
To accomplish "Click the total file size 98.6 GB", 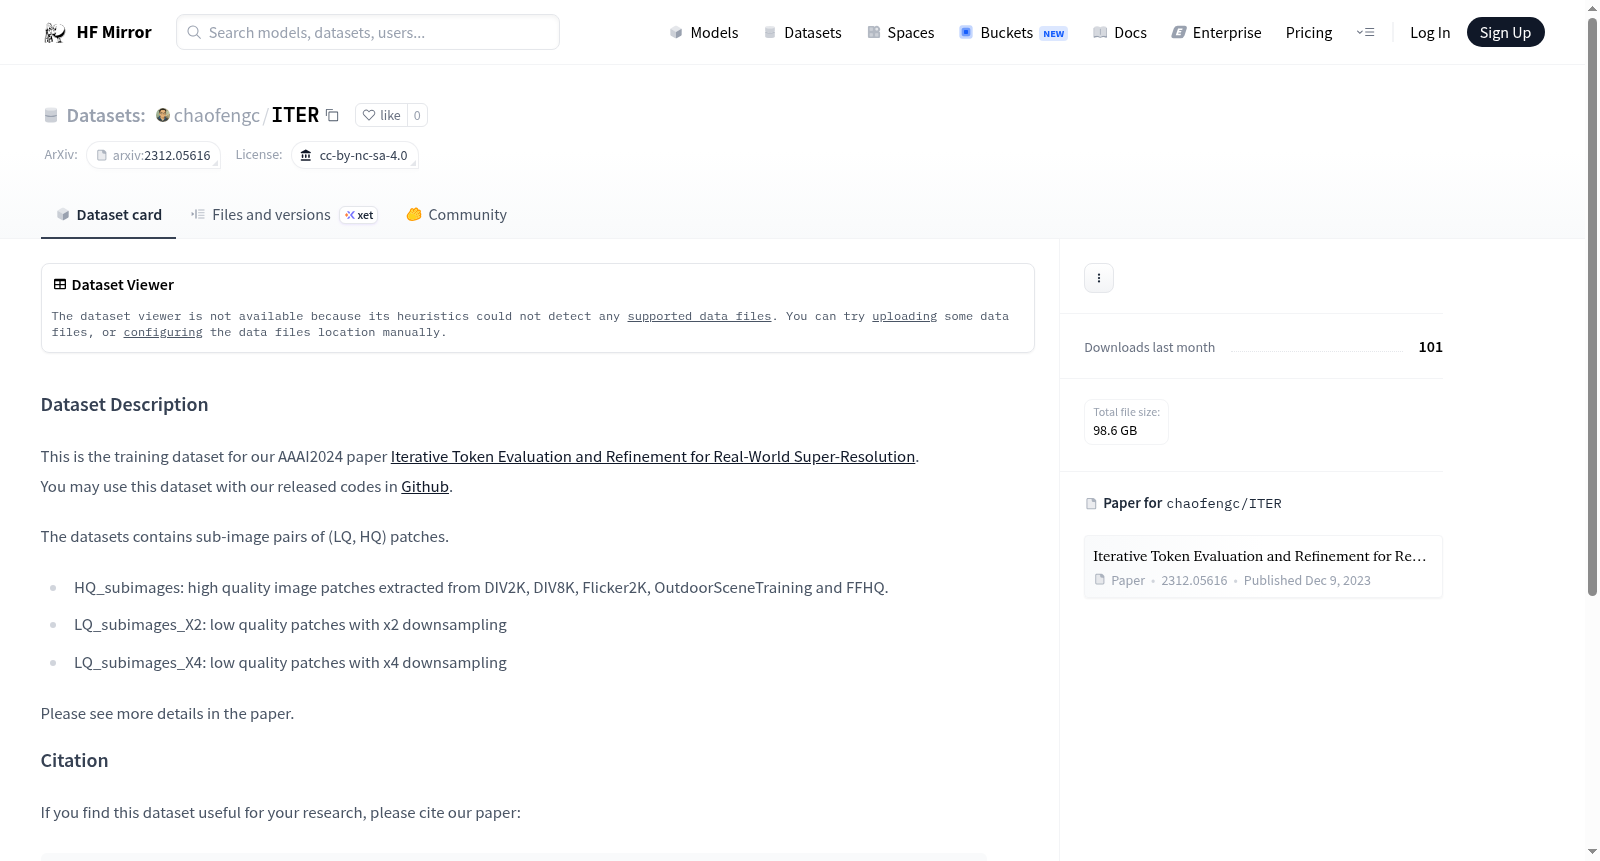I will pyautogui.click(x=1115, y=430).
